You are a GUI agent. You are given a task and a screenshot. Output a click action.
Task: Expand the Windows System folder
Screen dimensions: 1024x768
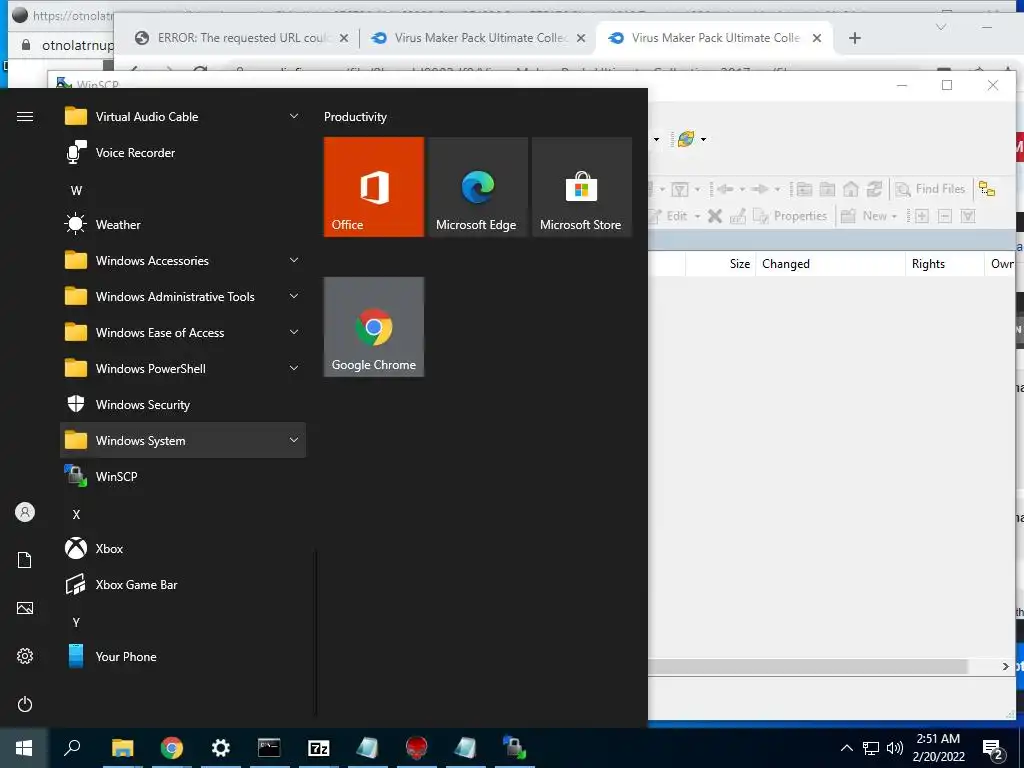[x=183, y=441]
